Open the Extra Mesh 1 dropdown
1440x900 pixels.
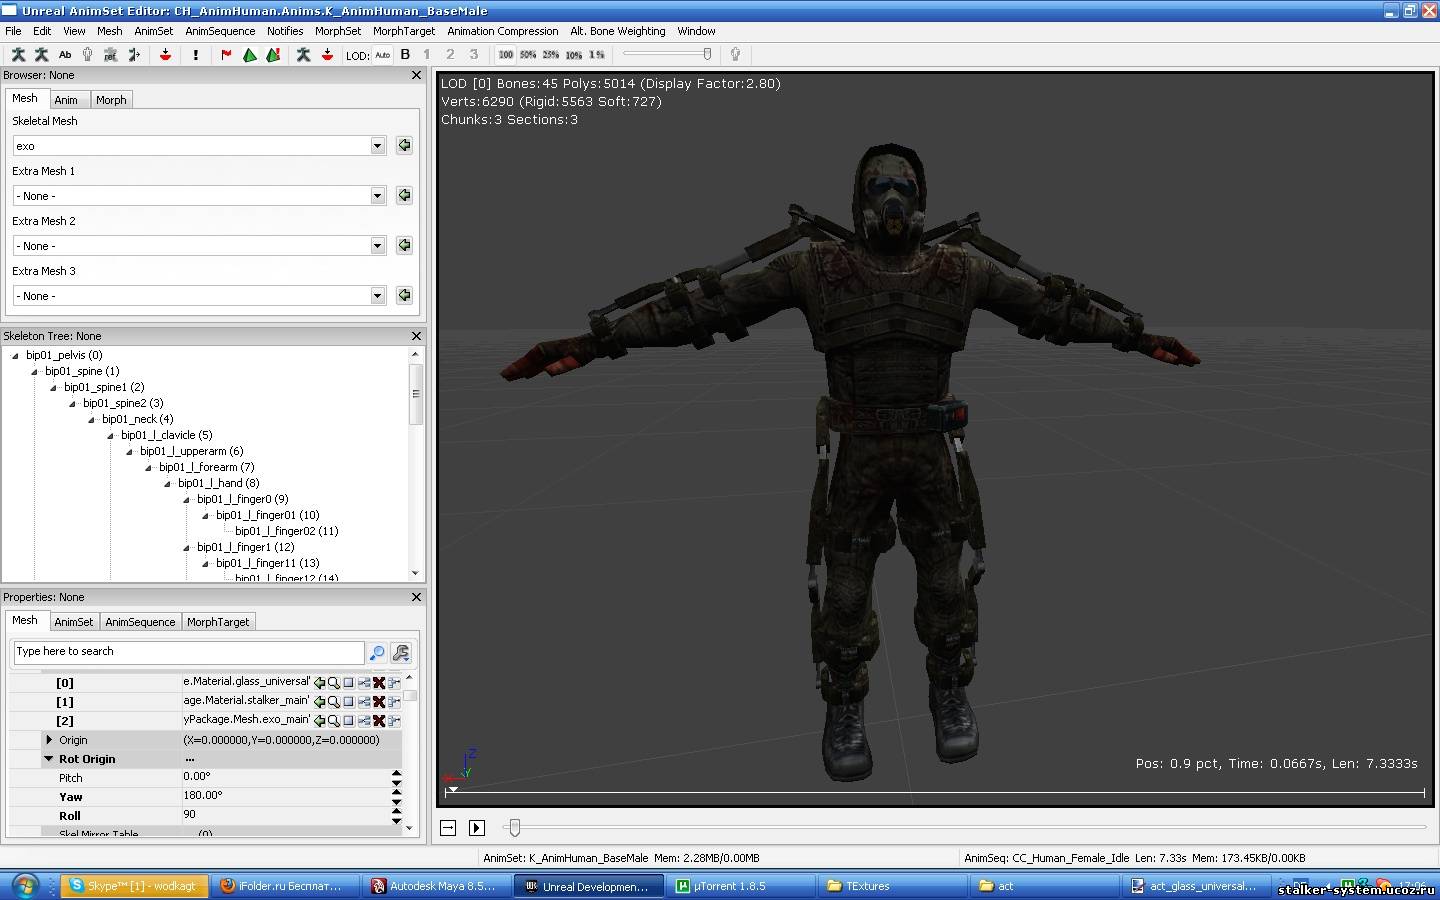point(377,195)
